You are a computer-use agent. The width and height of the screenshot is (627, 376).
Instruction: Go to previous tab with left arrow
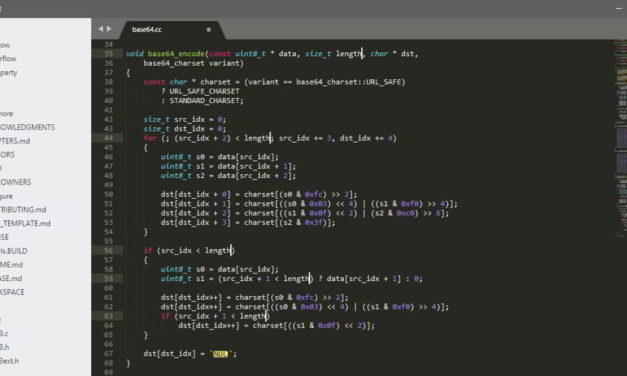point(100,29)
